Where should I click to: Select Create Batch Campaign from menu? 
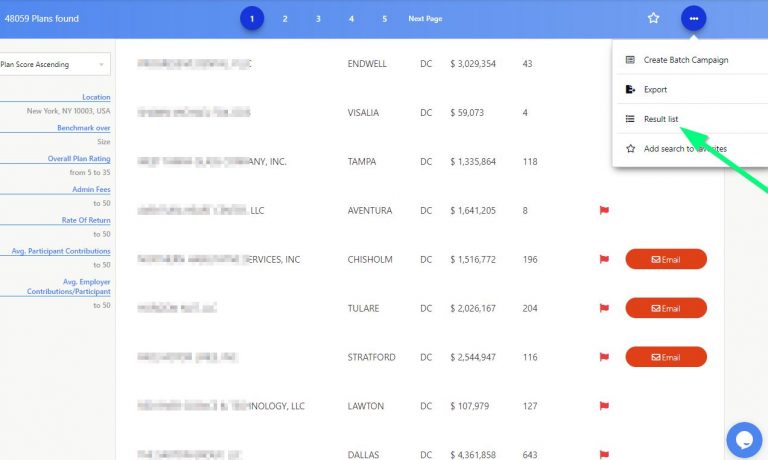pyautogui.click(x=685, y=60)
